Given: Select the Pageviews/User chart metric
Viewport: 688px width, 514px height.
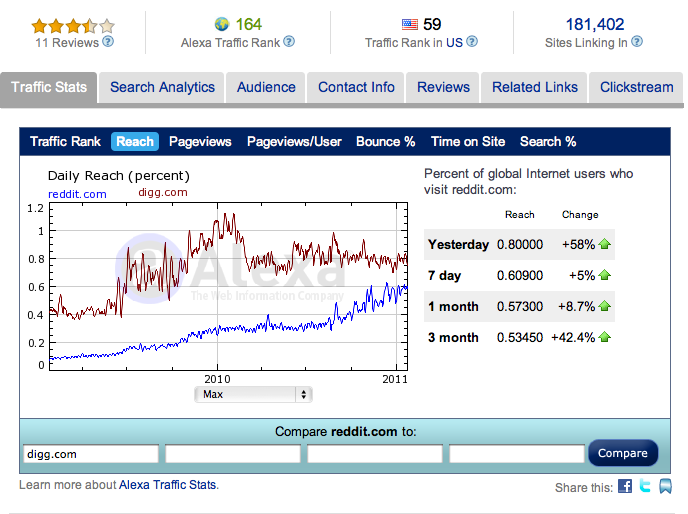Looking at the screenshot, I should [294, 141].
